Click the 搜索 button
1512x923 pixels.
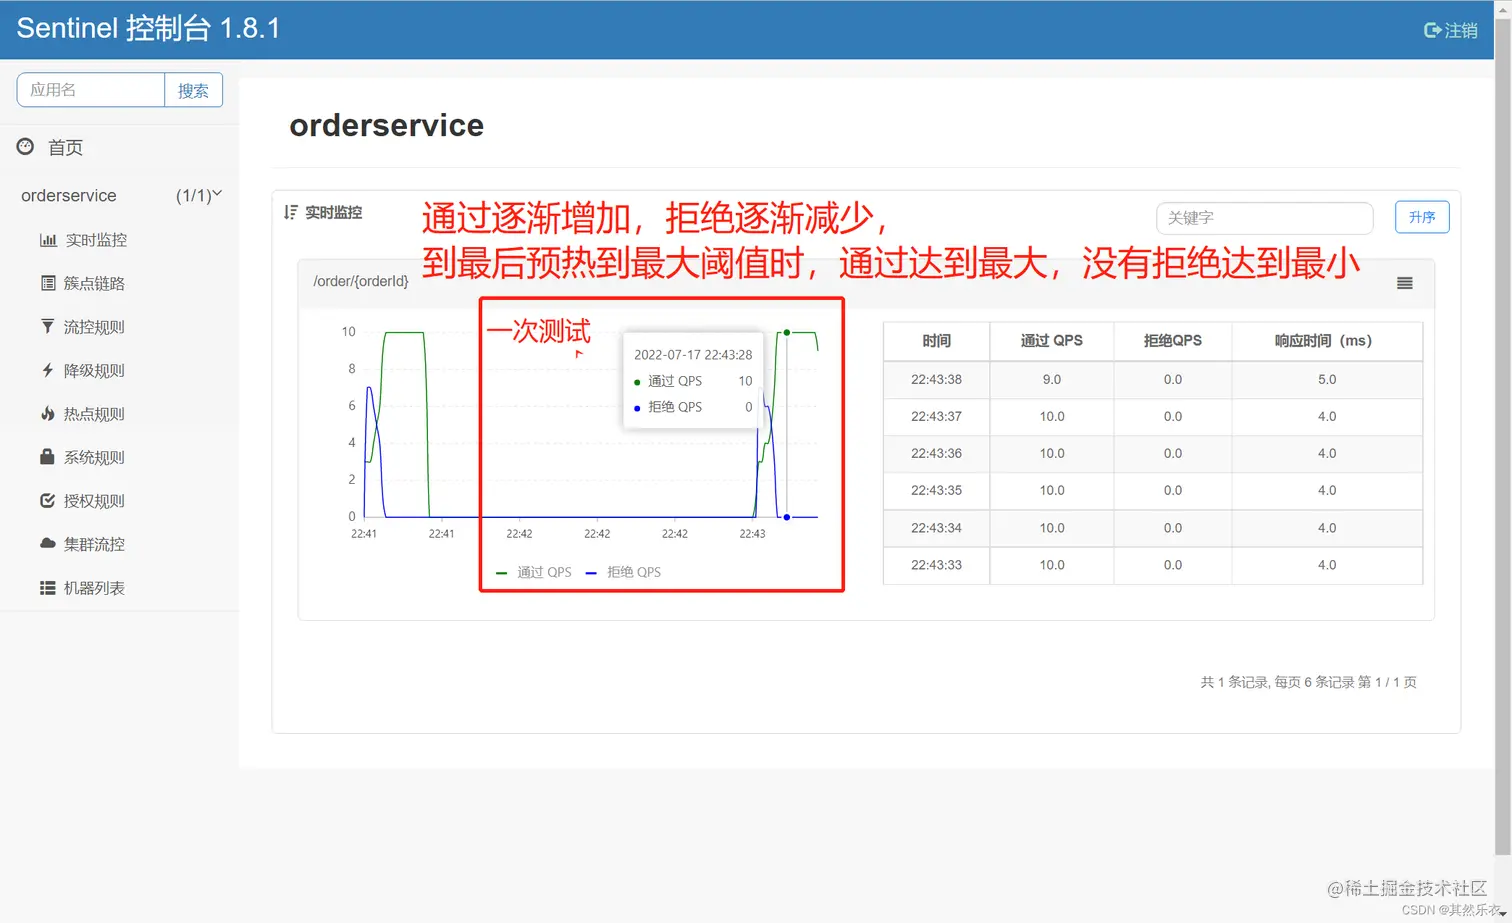tap(193, 90)
